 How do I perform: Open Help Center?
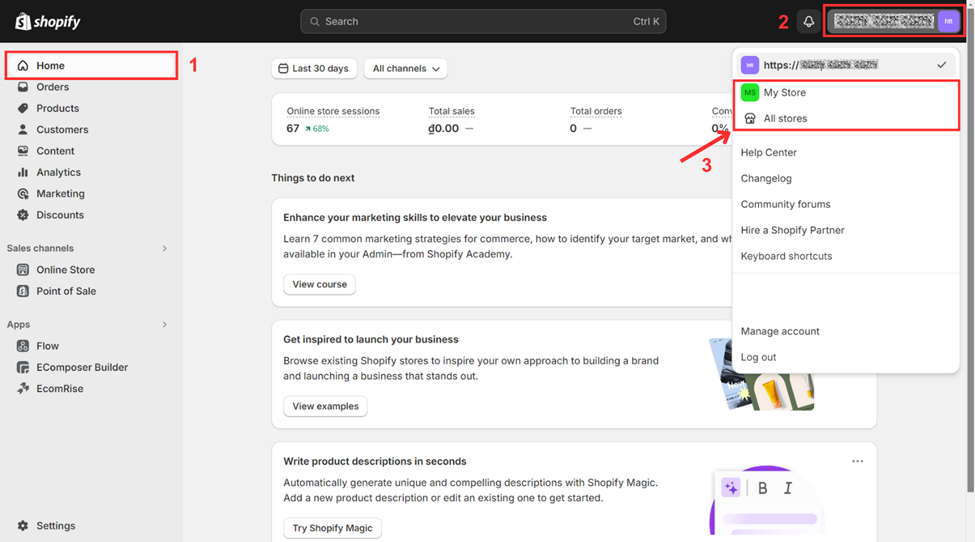tap(769, 152)
